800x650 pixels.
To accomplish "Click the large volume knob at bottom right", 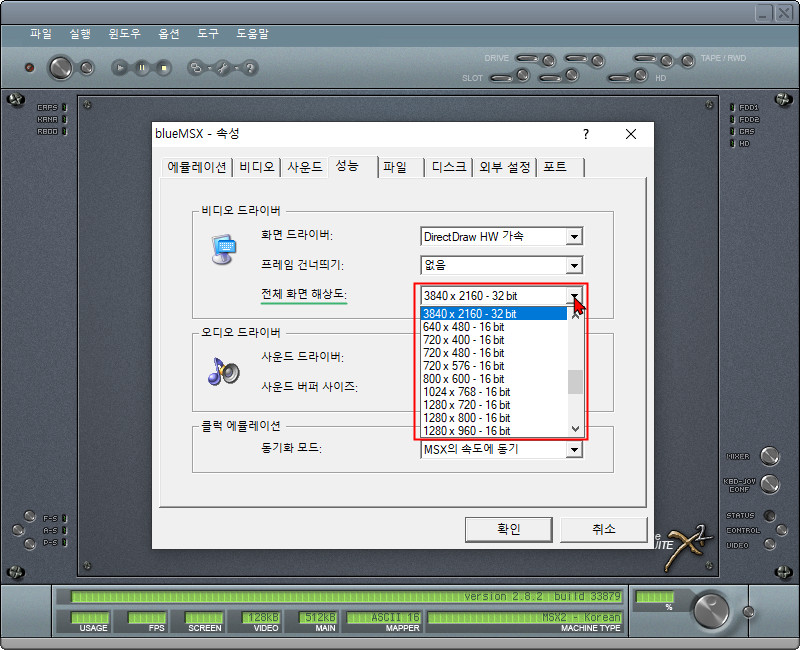I will [x=711, y=610].
